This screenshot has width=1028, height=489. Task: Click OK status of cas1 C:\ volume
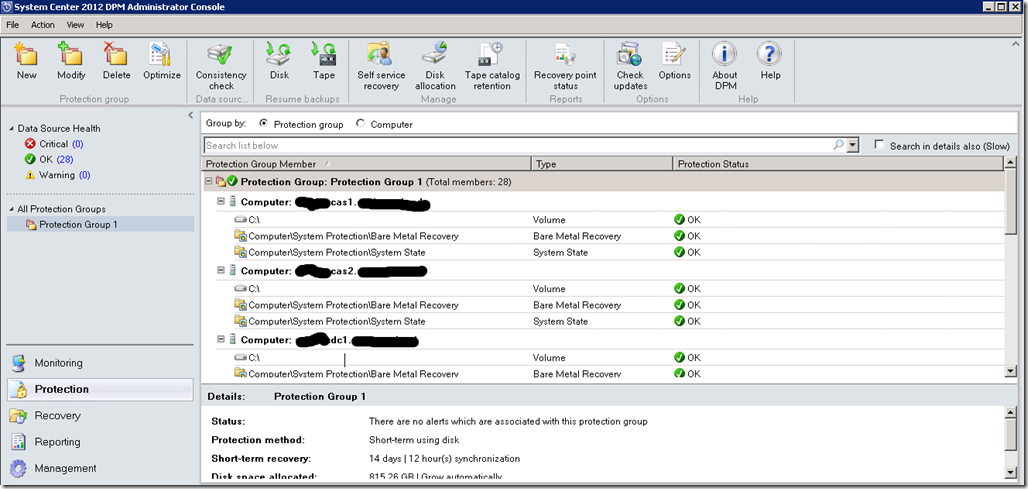tap(688, 220)
